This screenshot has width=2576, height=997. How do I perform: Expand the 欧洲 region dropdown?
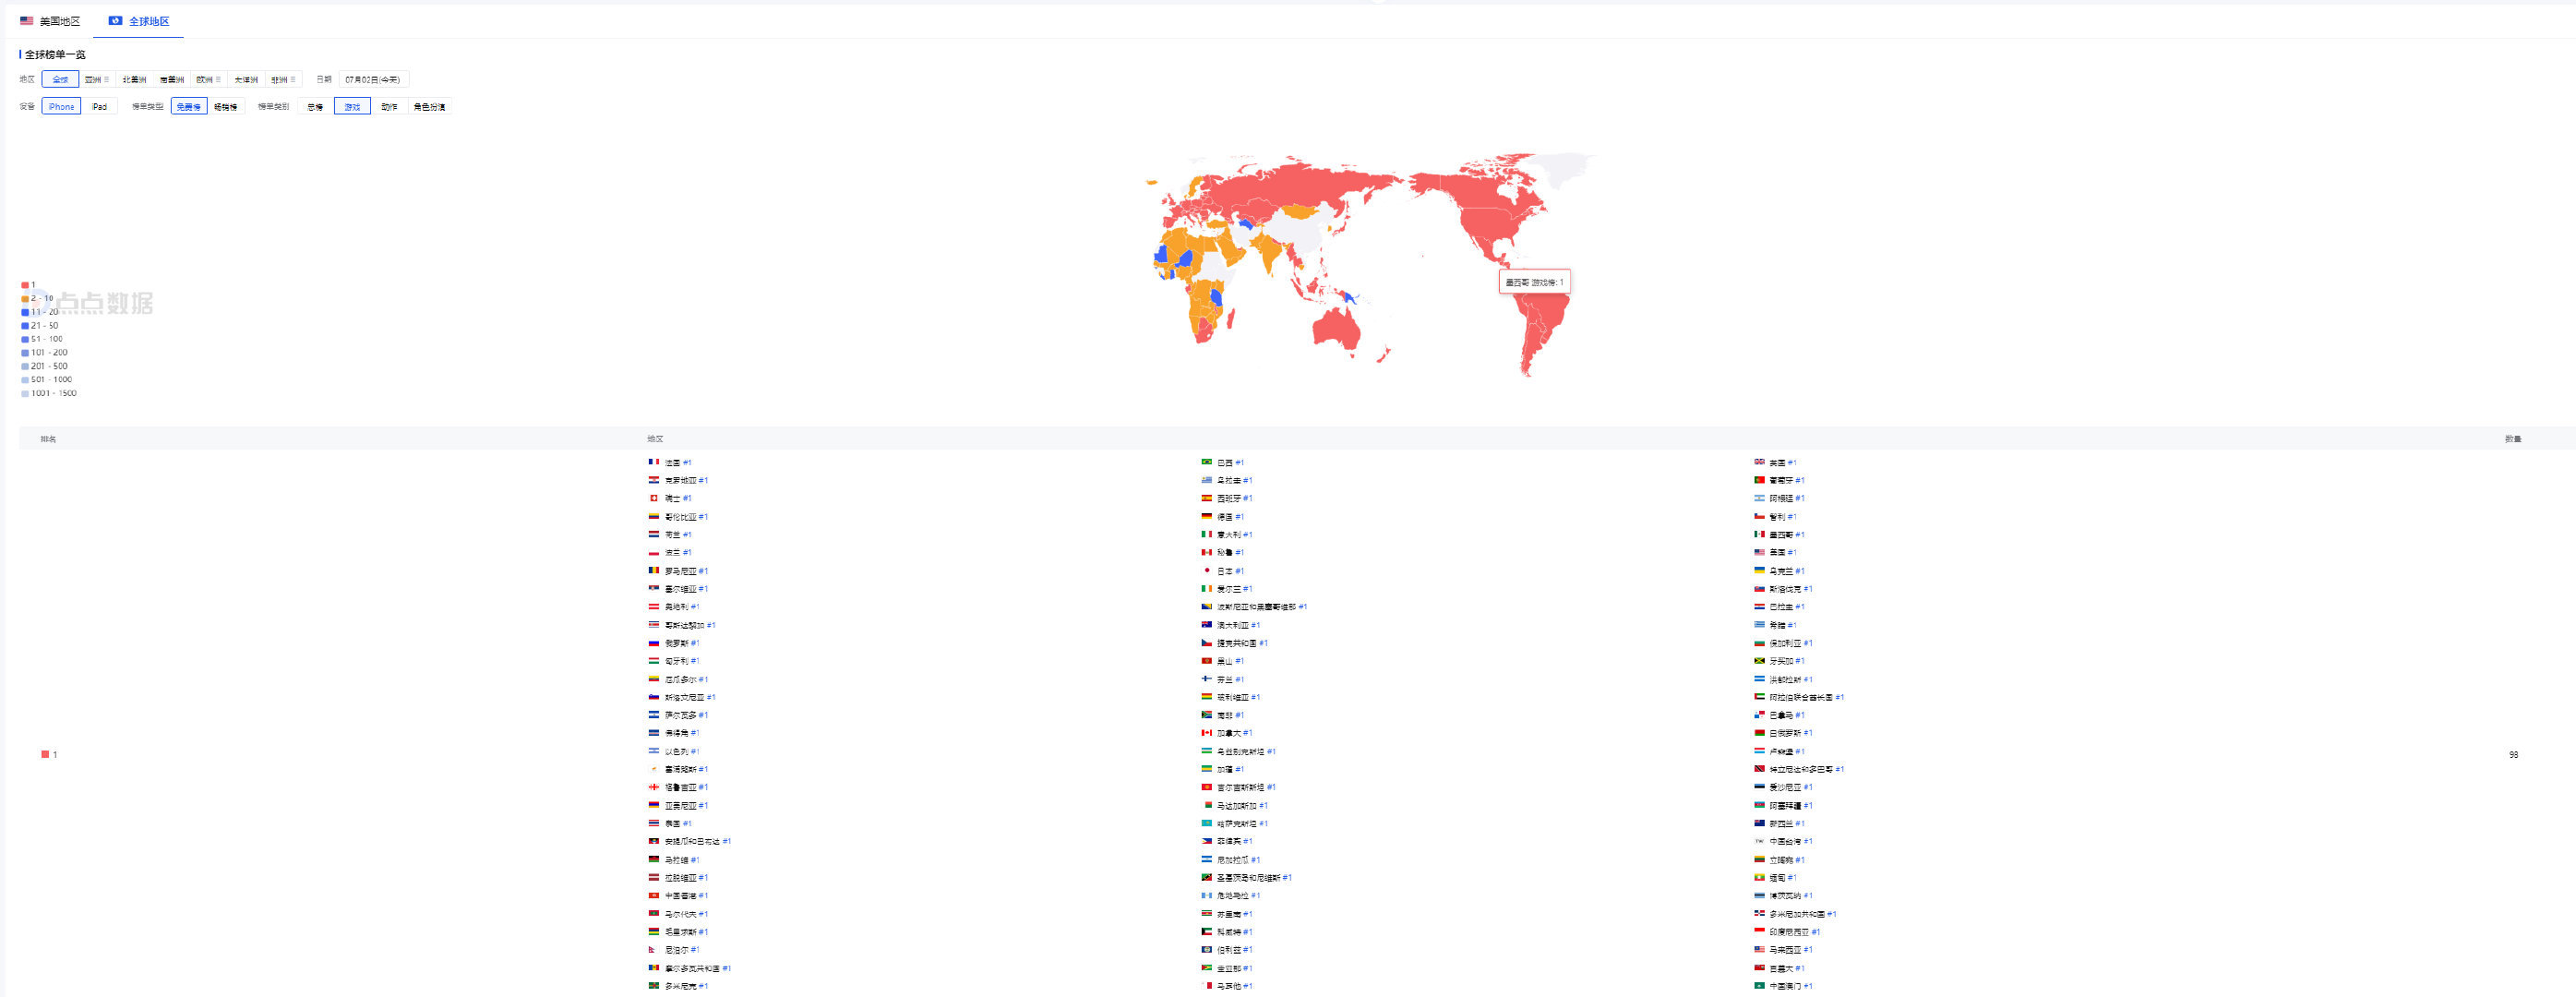[209, 79]
